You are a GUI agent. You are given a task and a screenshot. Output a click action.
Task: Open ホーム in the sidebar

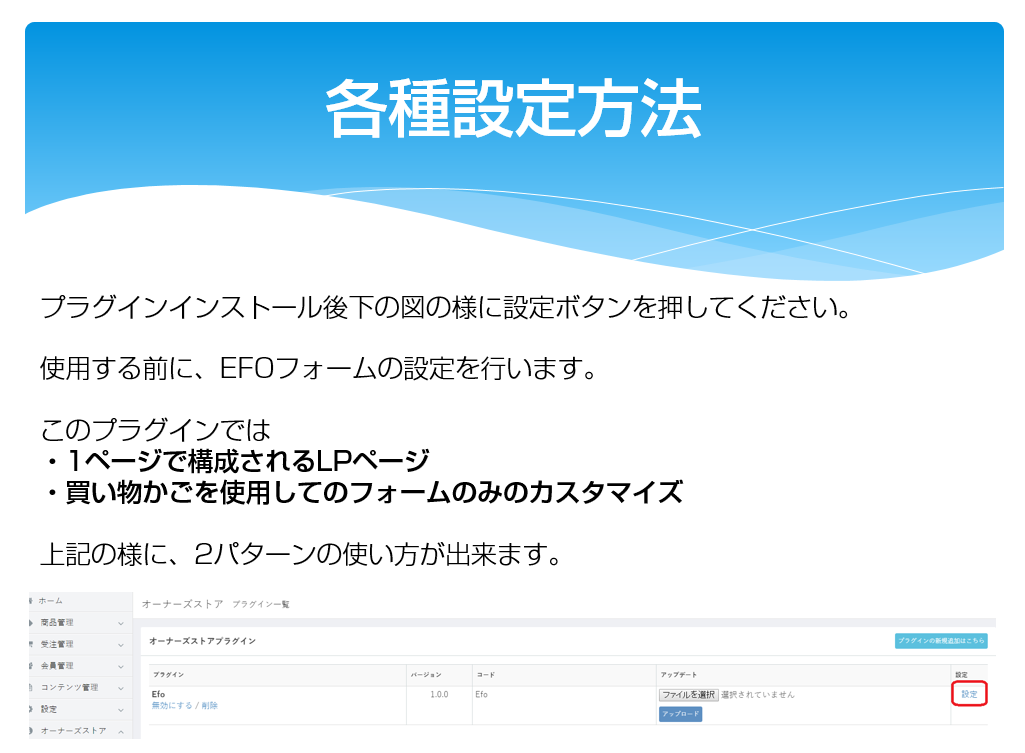(x=51, y=600)
